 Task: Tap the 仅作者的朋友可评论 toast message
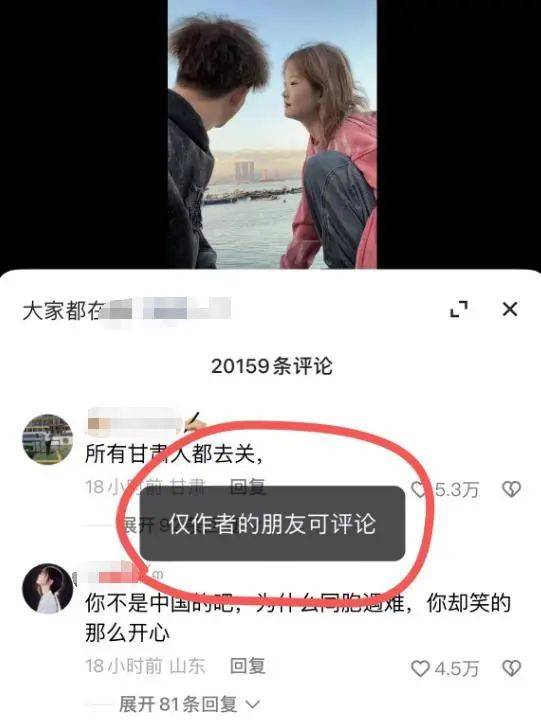click(x=272, y=523)
